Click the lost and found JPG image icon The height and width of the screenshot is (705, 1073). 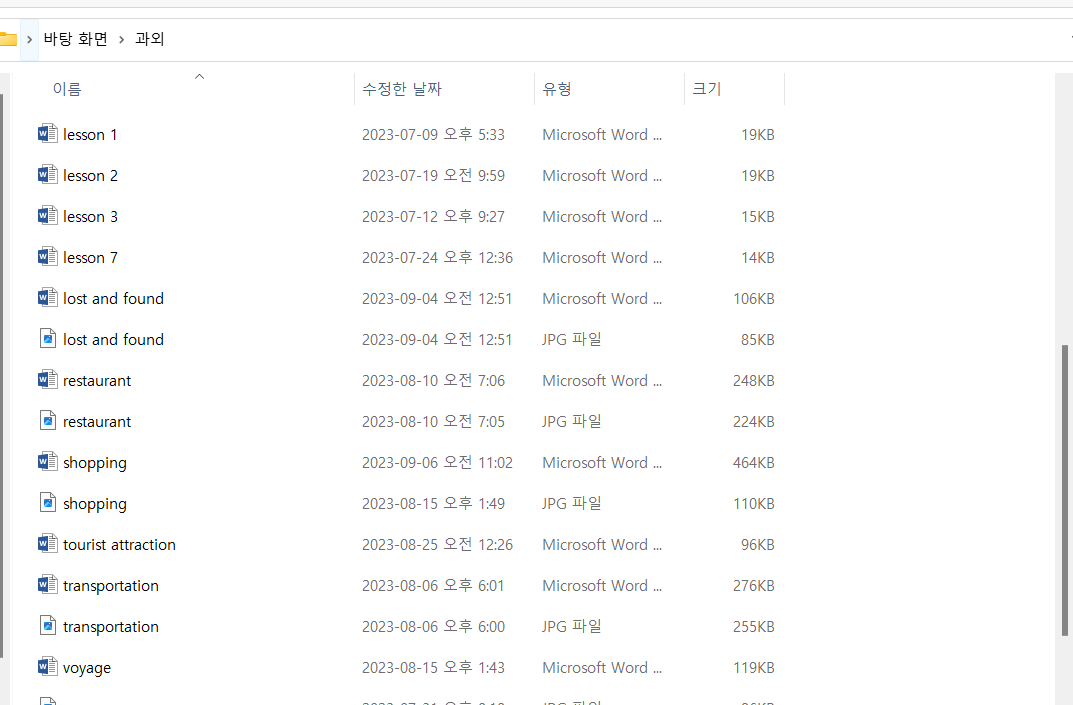[48, 339]
